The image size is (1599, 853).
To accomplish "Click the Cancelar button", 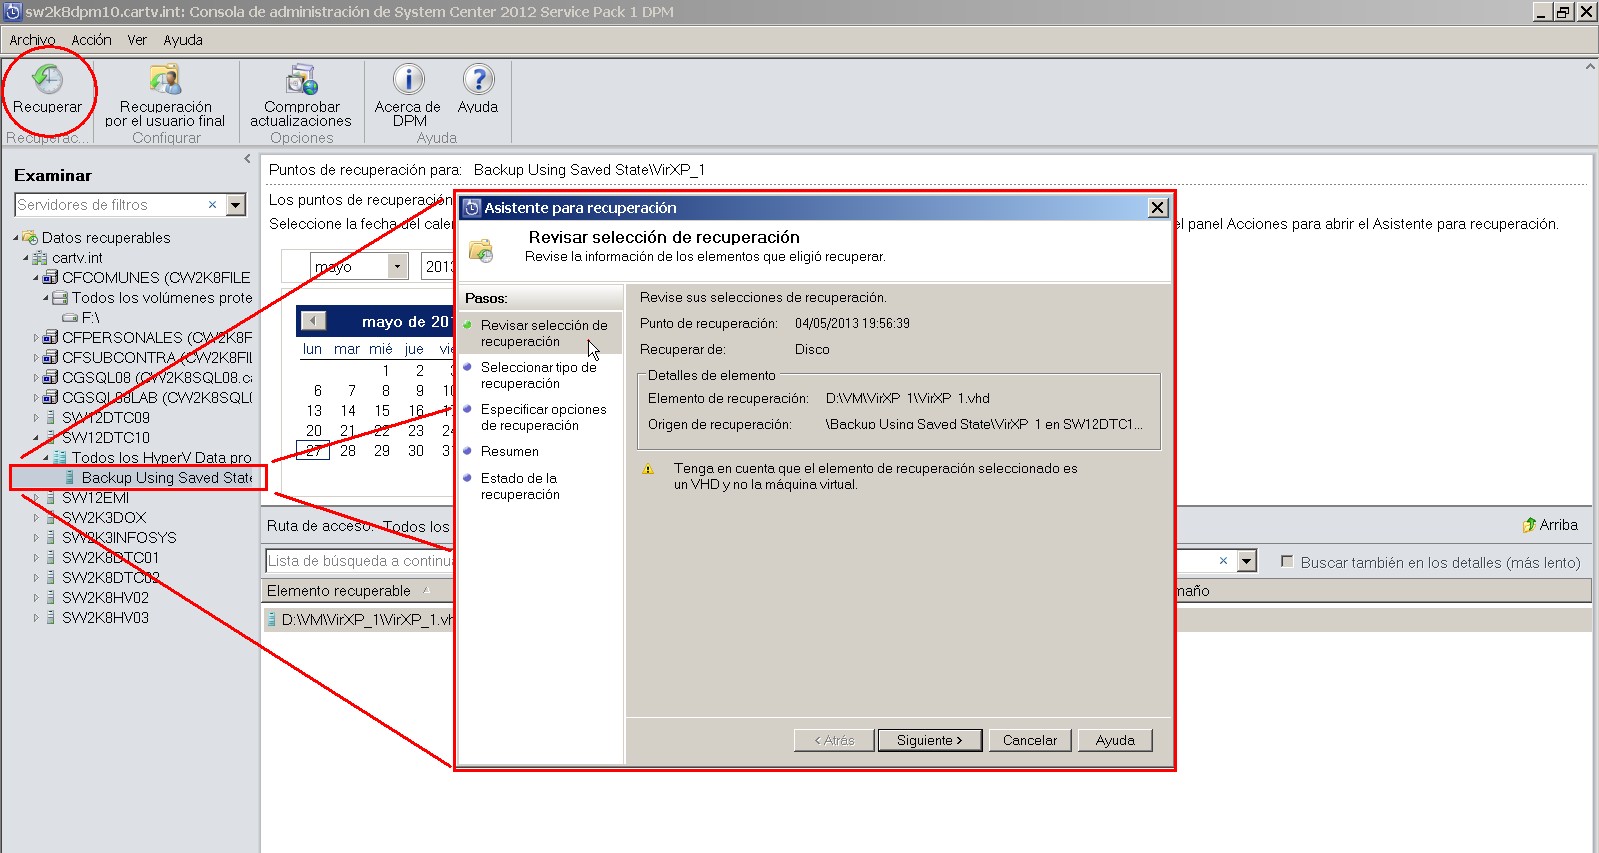I will pyautogui.click(x=1030, y=740).
